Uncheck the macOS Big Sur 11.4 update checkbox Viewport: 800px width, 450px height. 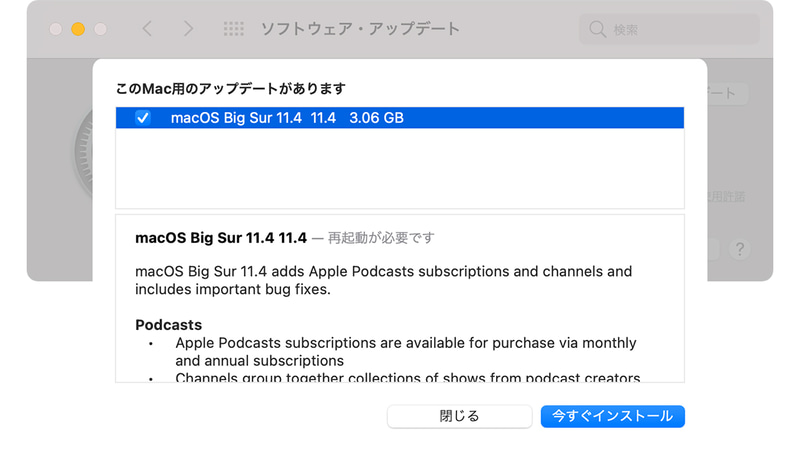coord(143,118)
